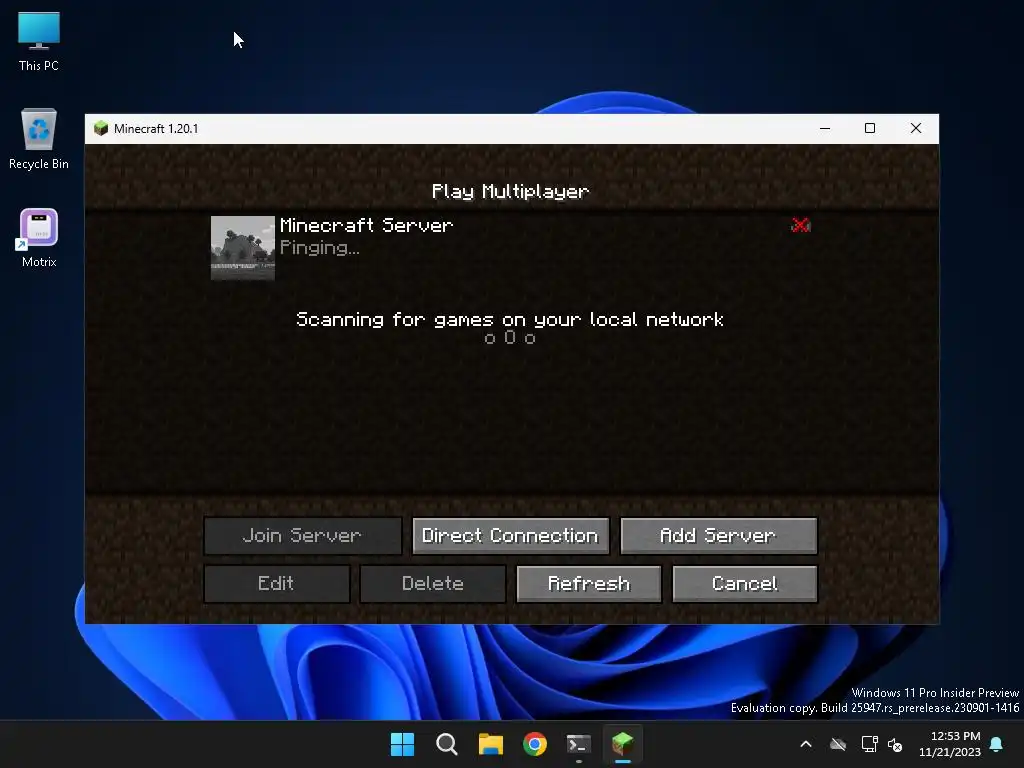Open taskbar Search
This screenshot has height=768, width=1024.
coord(447,744)
